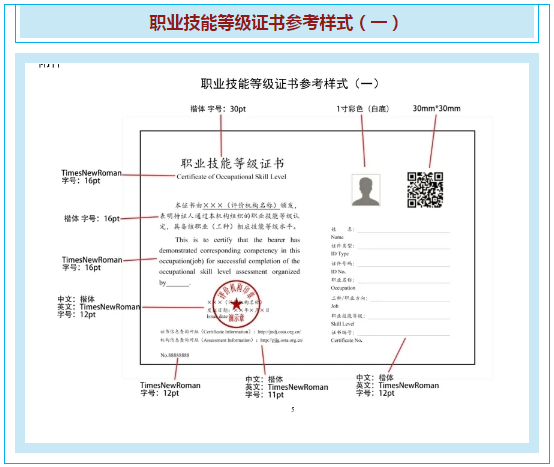Click the QR code on the certificate
The width and height of the screenshot is (554, 467).
point(425,190)
